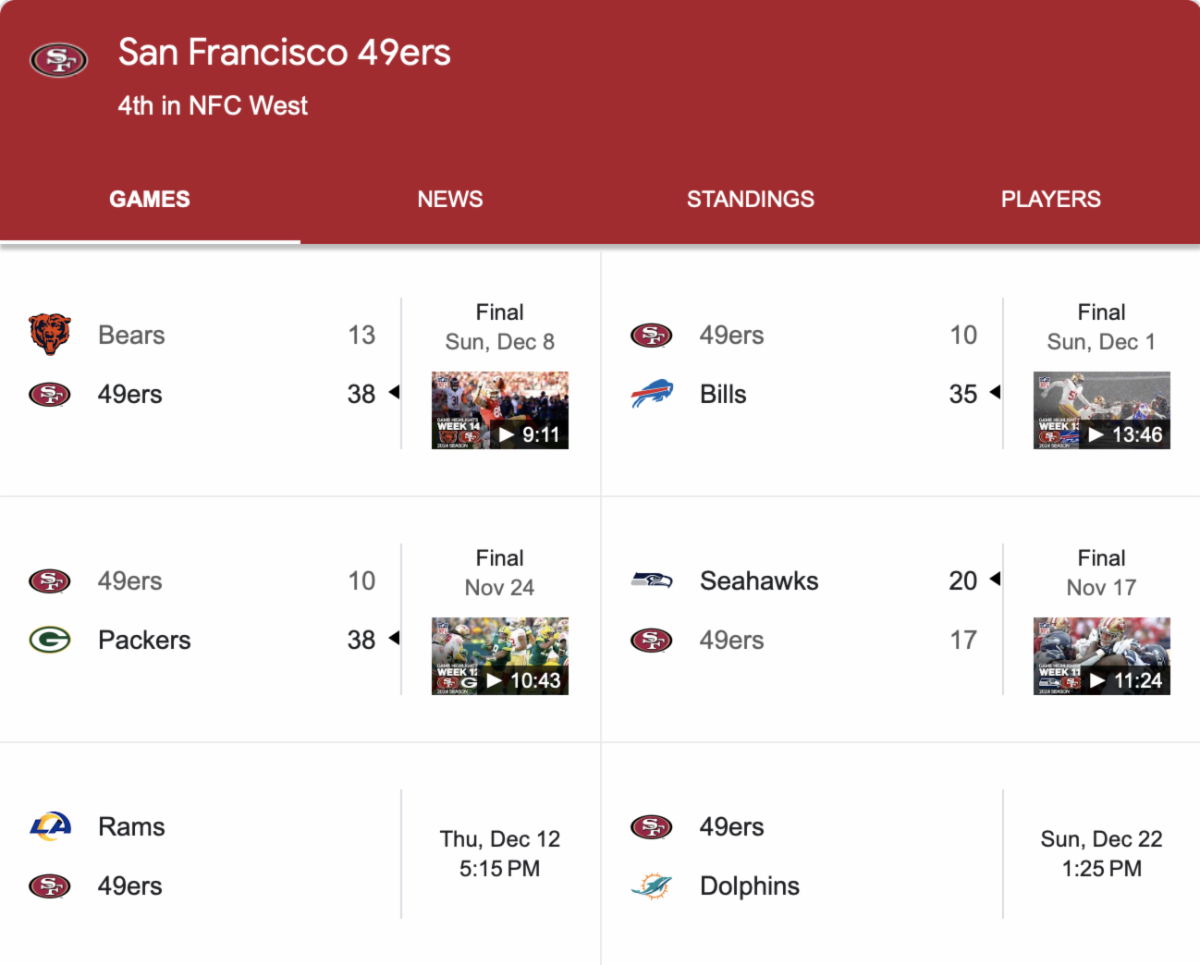This screenshot has height=965, width=1200.
Task: Watch the 10:43 Packers game highlights
Action: coord(500,656)
